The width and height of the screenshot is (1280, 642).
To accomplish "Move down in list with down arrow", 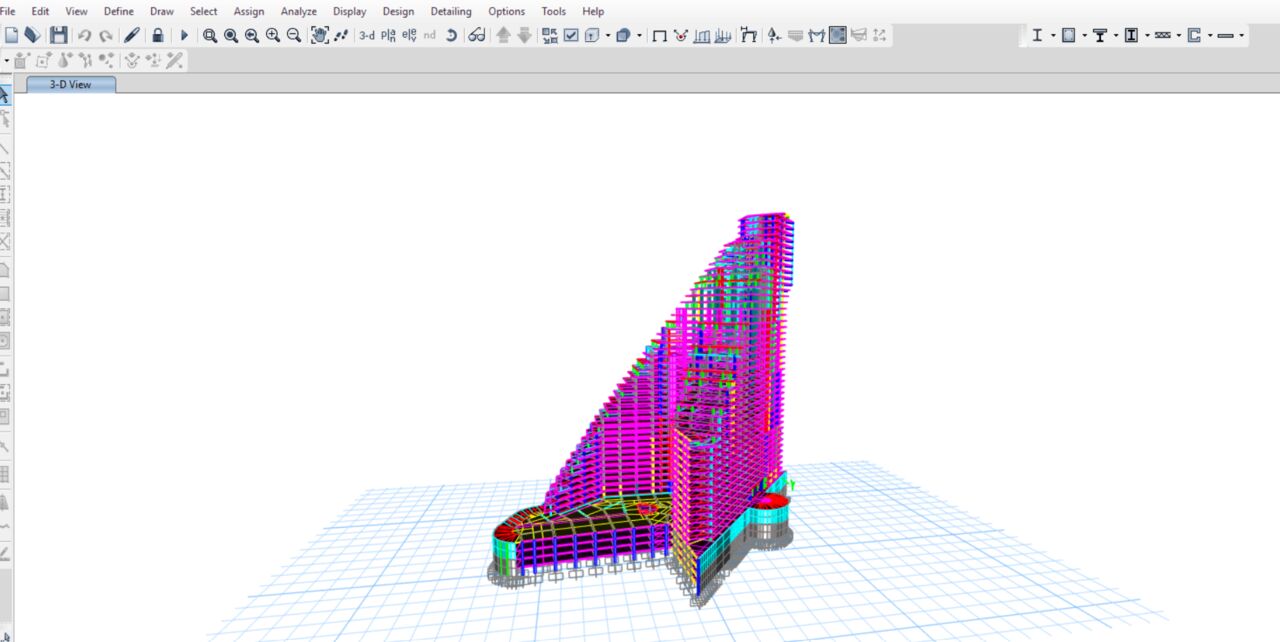I will pos(524,35).
